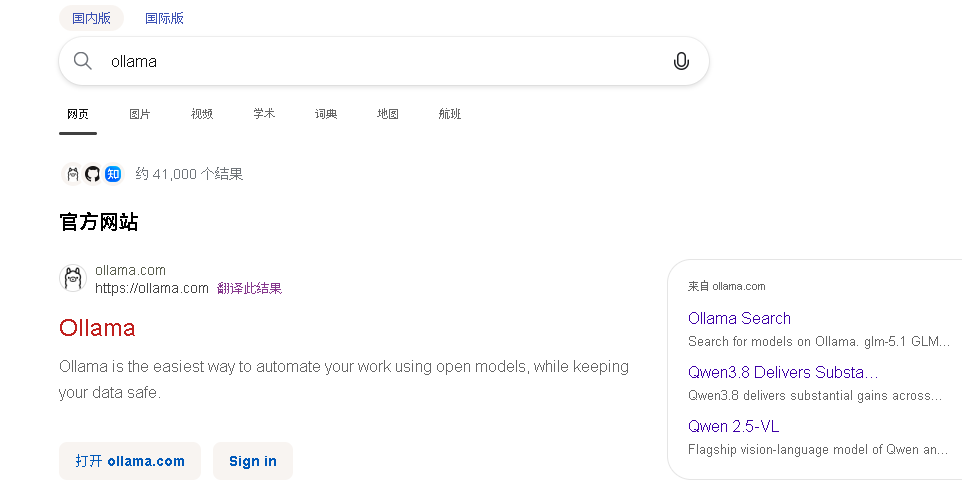This screenshot has height=490, width=962.
Task: Click the 来自 ollama.com label
Action: pos(726,286)
